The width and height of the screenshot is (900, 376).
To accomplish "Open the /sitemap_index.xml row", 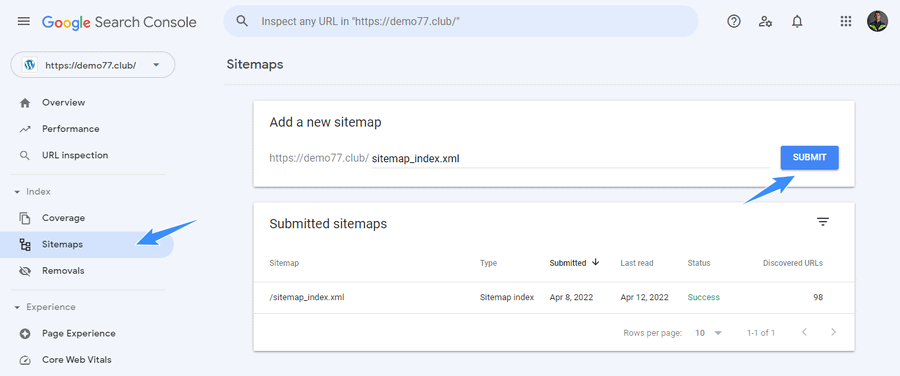I will coord(554,297).
